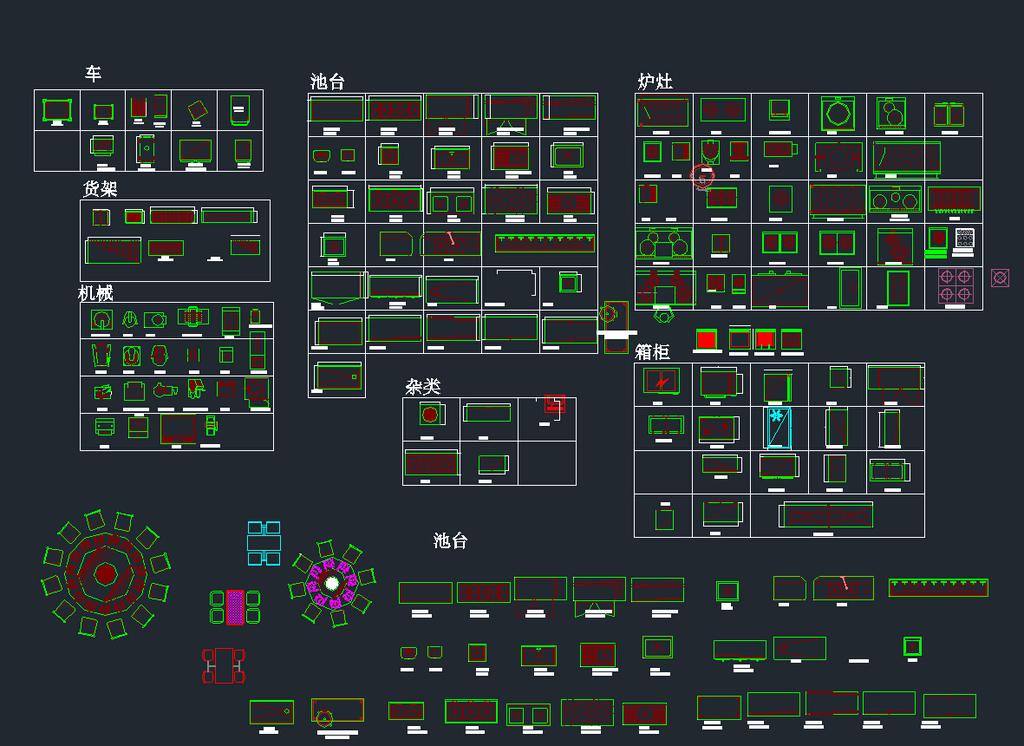Click the 车 section heading
Image resolution: width=1024 pixels, height=746 pixels.
coord(93,74)
